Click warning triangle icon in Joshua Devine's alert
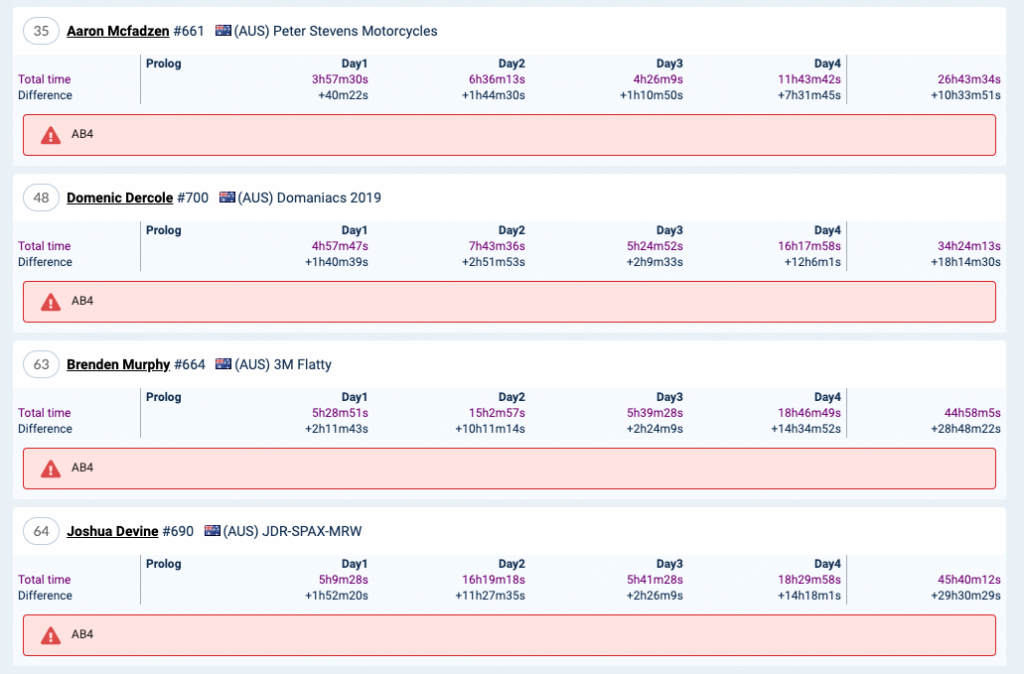 50,635
